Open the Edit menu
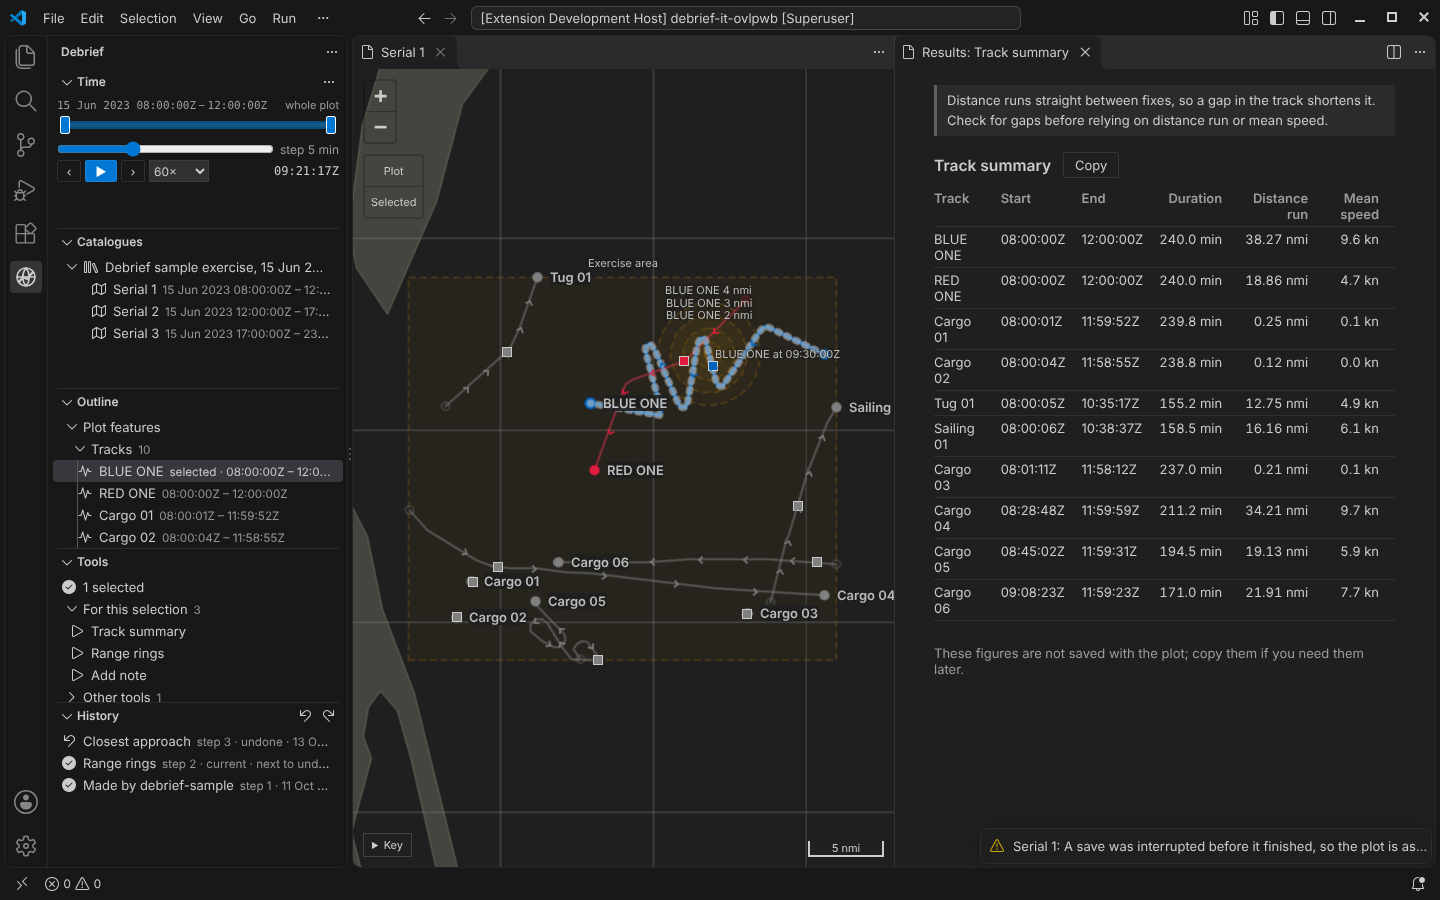The width and height of the screenshot is (1440, 900). tap(92, 18)
